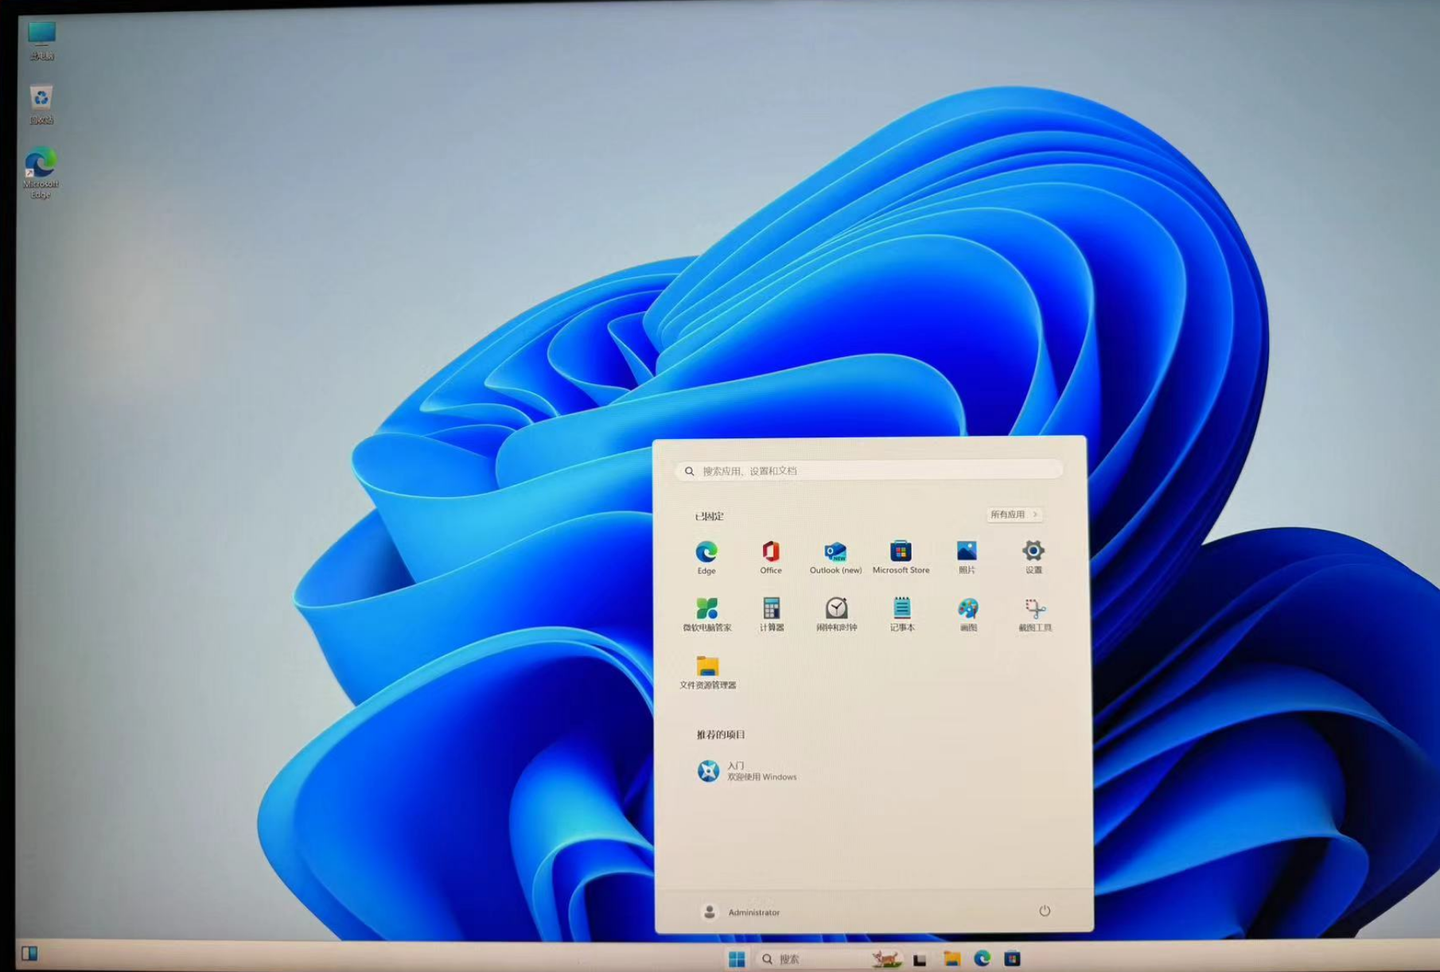
Task: Click the power button in the Start menu
Action: click(x=1044, y=911)
